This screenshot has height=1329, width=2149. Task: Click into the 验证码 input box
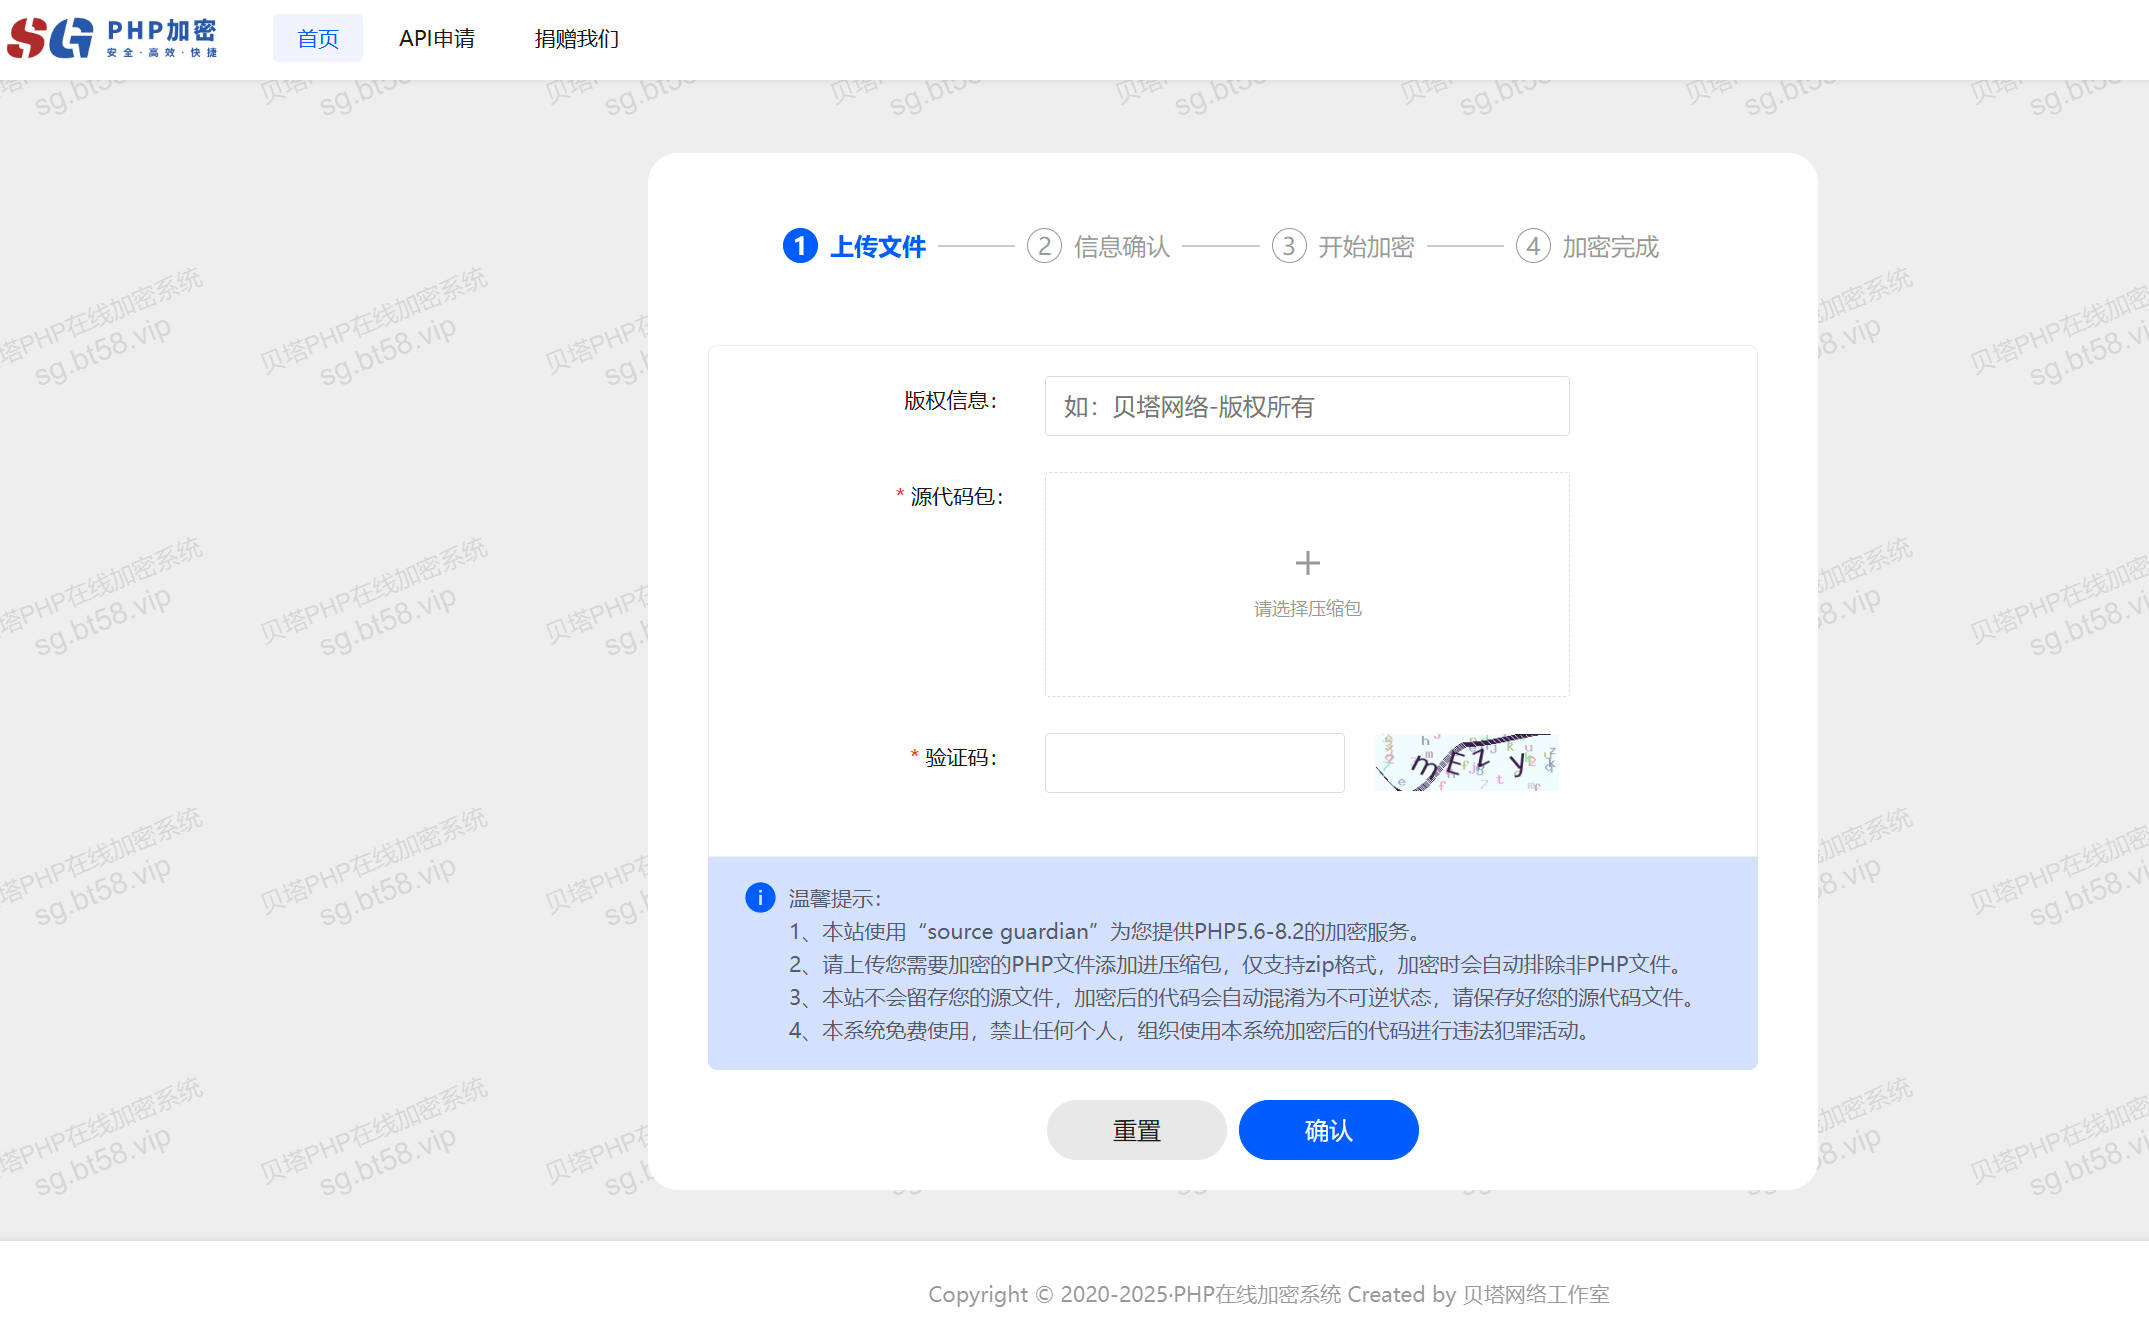1194,763
